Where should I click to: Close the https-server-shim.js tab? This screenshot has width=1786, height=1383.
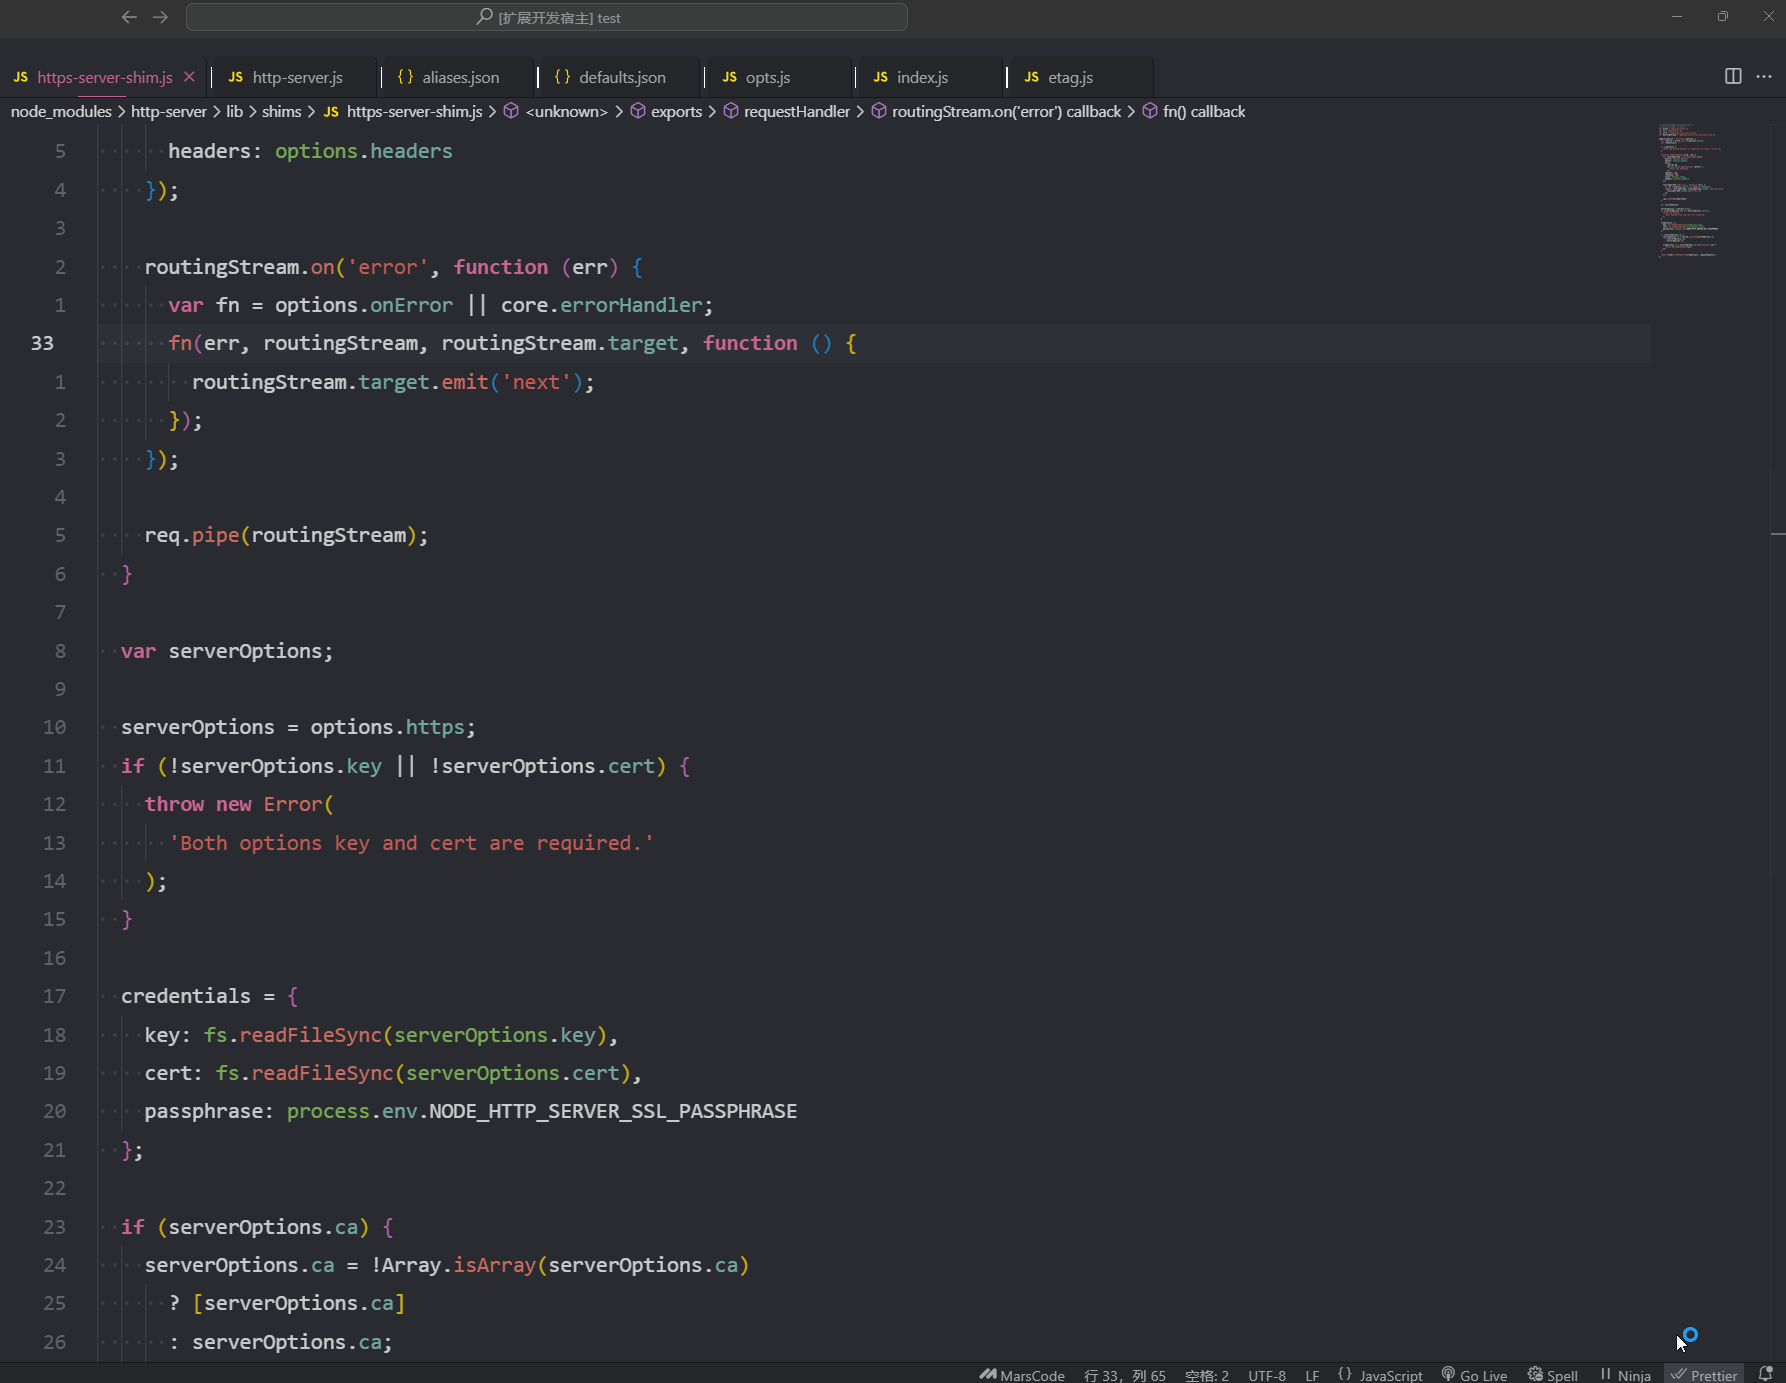pos(189,77)
